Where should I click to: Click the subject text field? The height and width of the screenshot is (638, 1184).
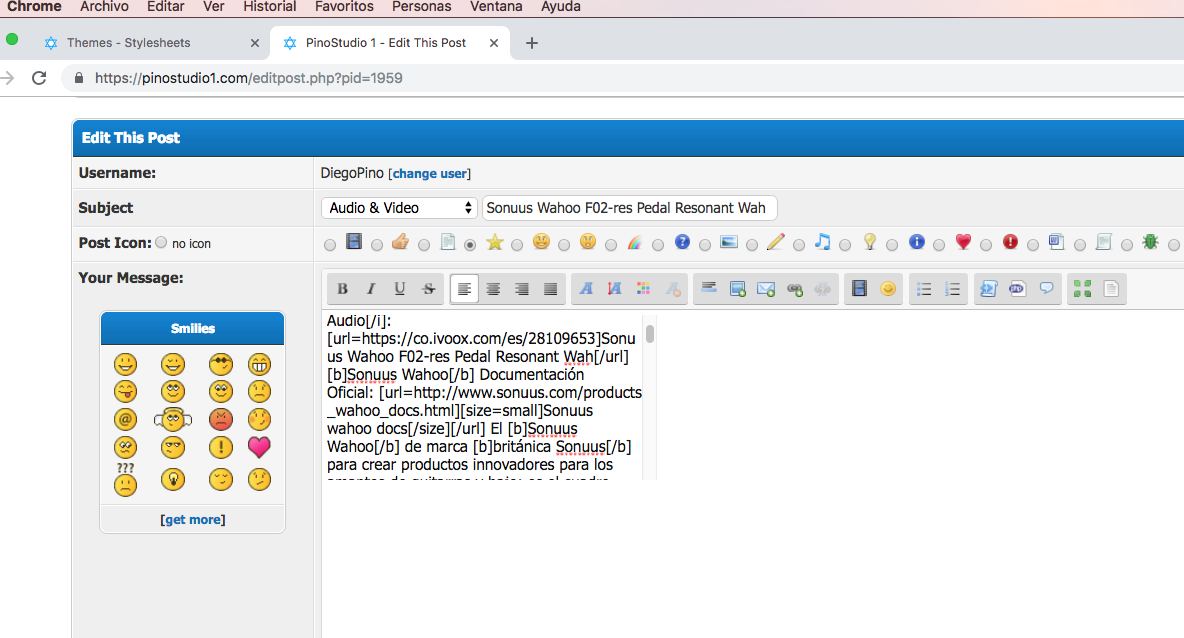(630, 208)
